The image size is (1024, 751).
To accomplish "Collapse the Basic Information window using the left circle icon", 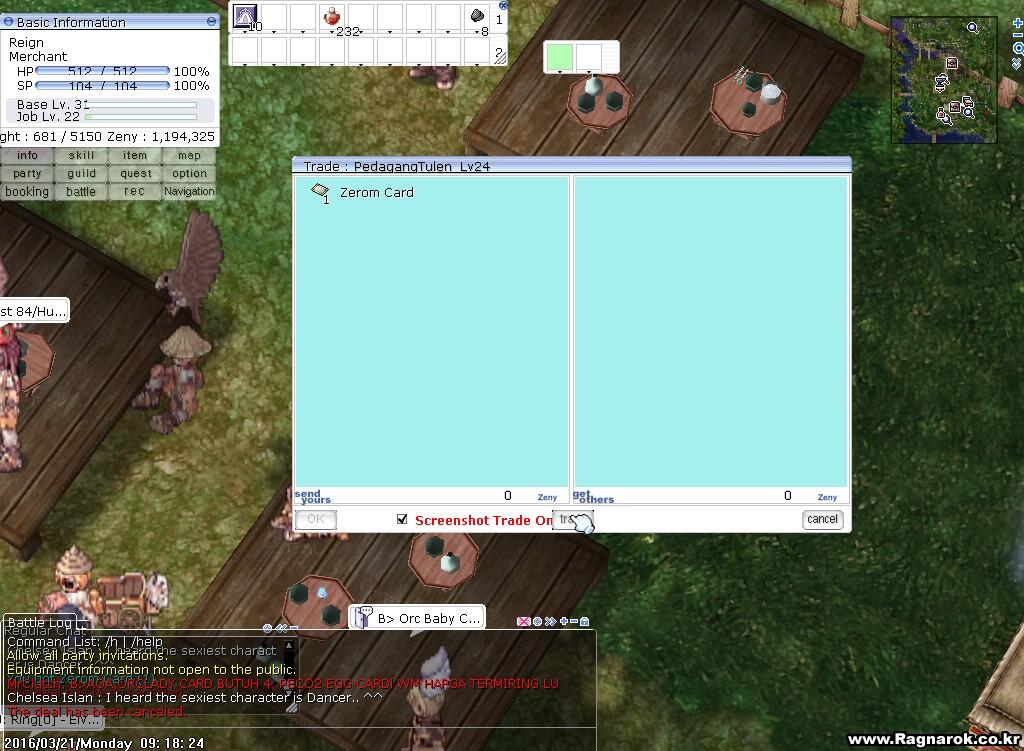I will pos(8,22).
